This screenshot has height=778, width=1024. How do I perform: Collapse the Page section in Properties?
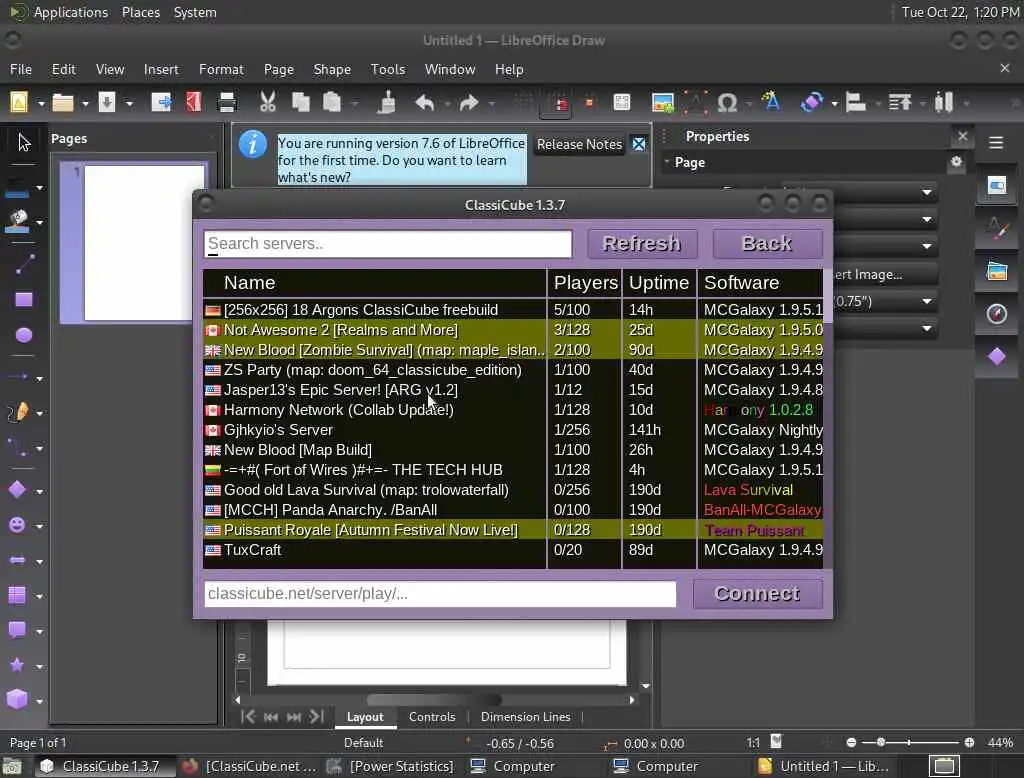667,161
